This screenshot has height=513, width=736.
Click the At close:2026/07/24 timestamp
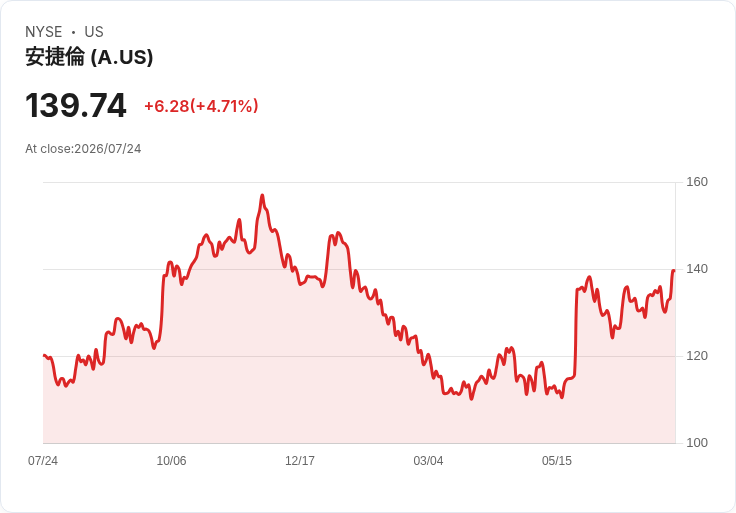click(83, 149)
